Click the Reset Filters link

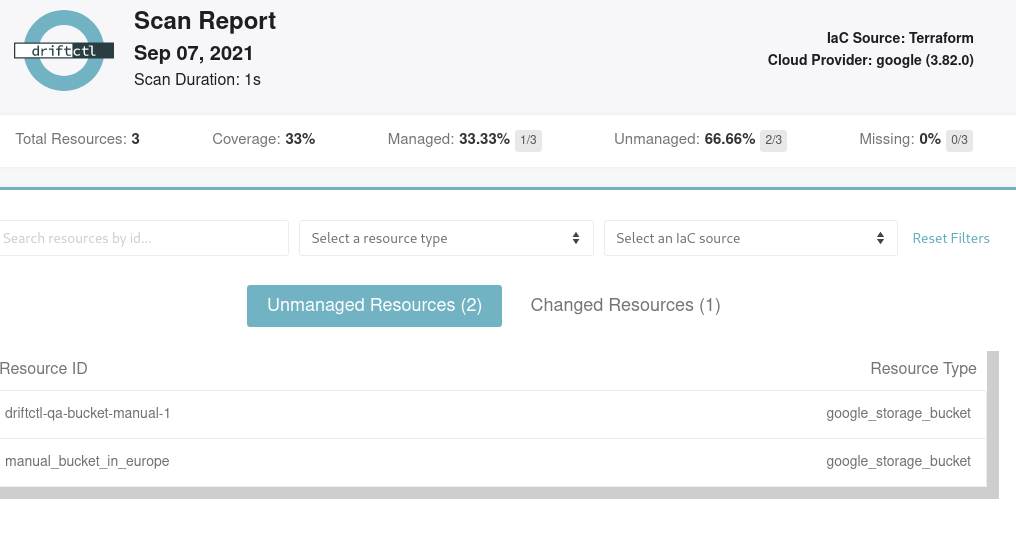pos(951,238)
